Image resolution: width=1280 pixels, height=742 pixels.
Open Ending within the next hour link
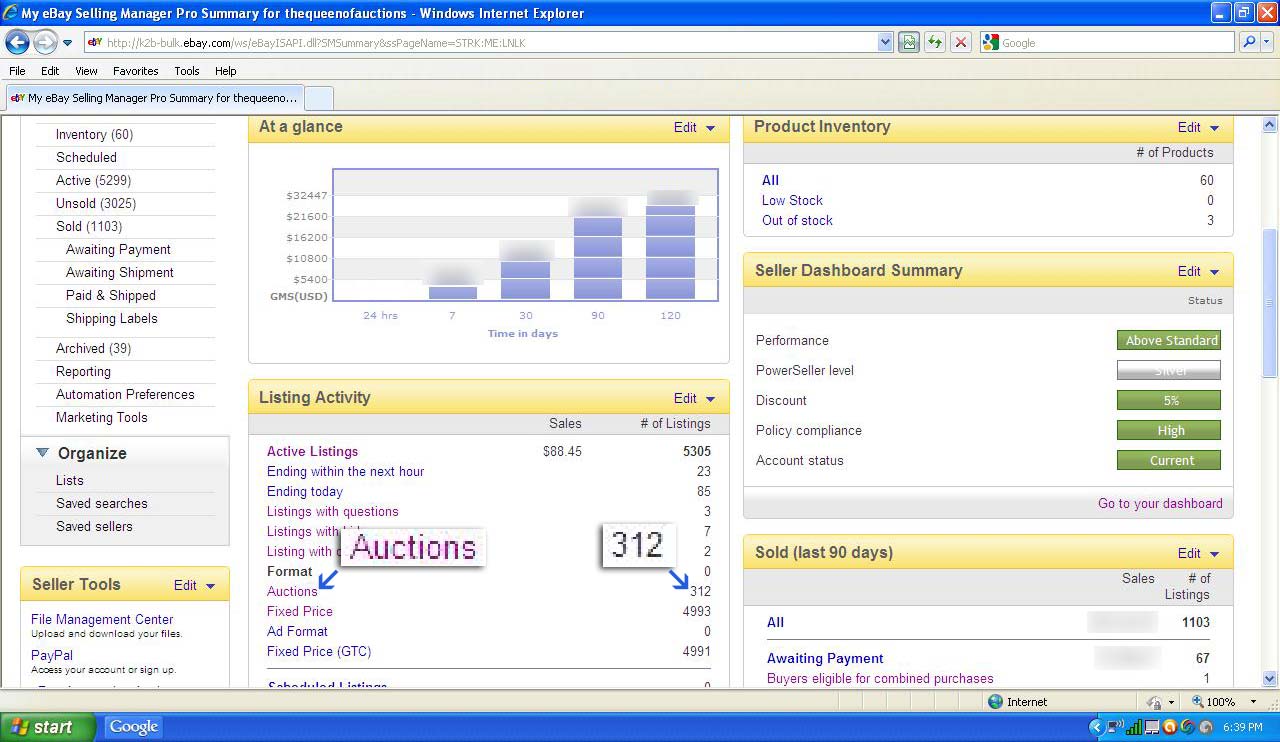tap(345, 471)
